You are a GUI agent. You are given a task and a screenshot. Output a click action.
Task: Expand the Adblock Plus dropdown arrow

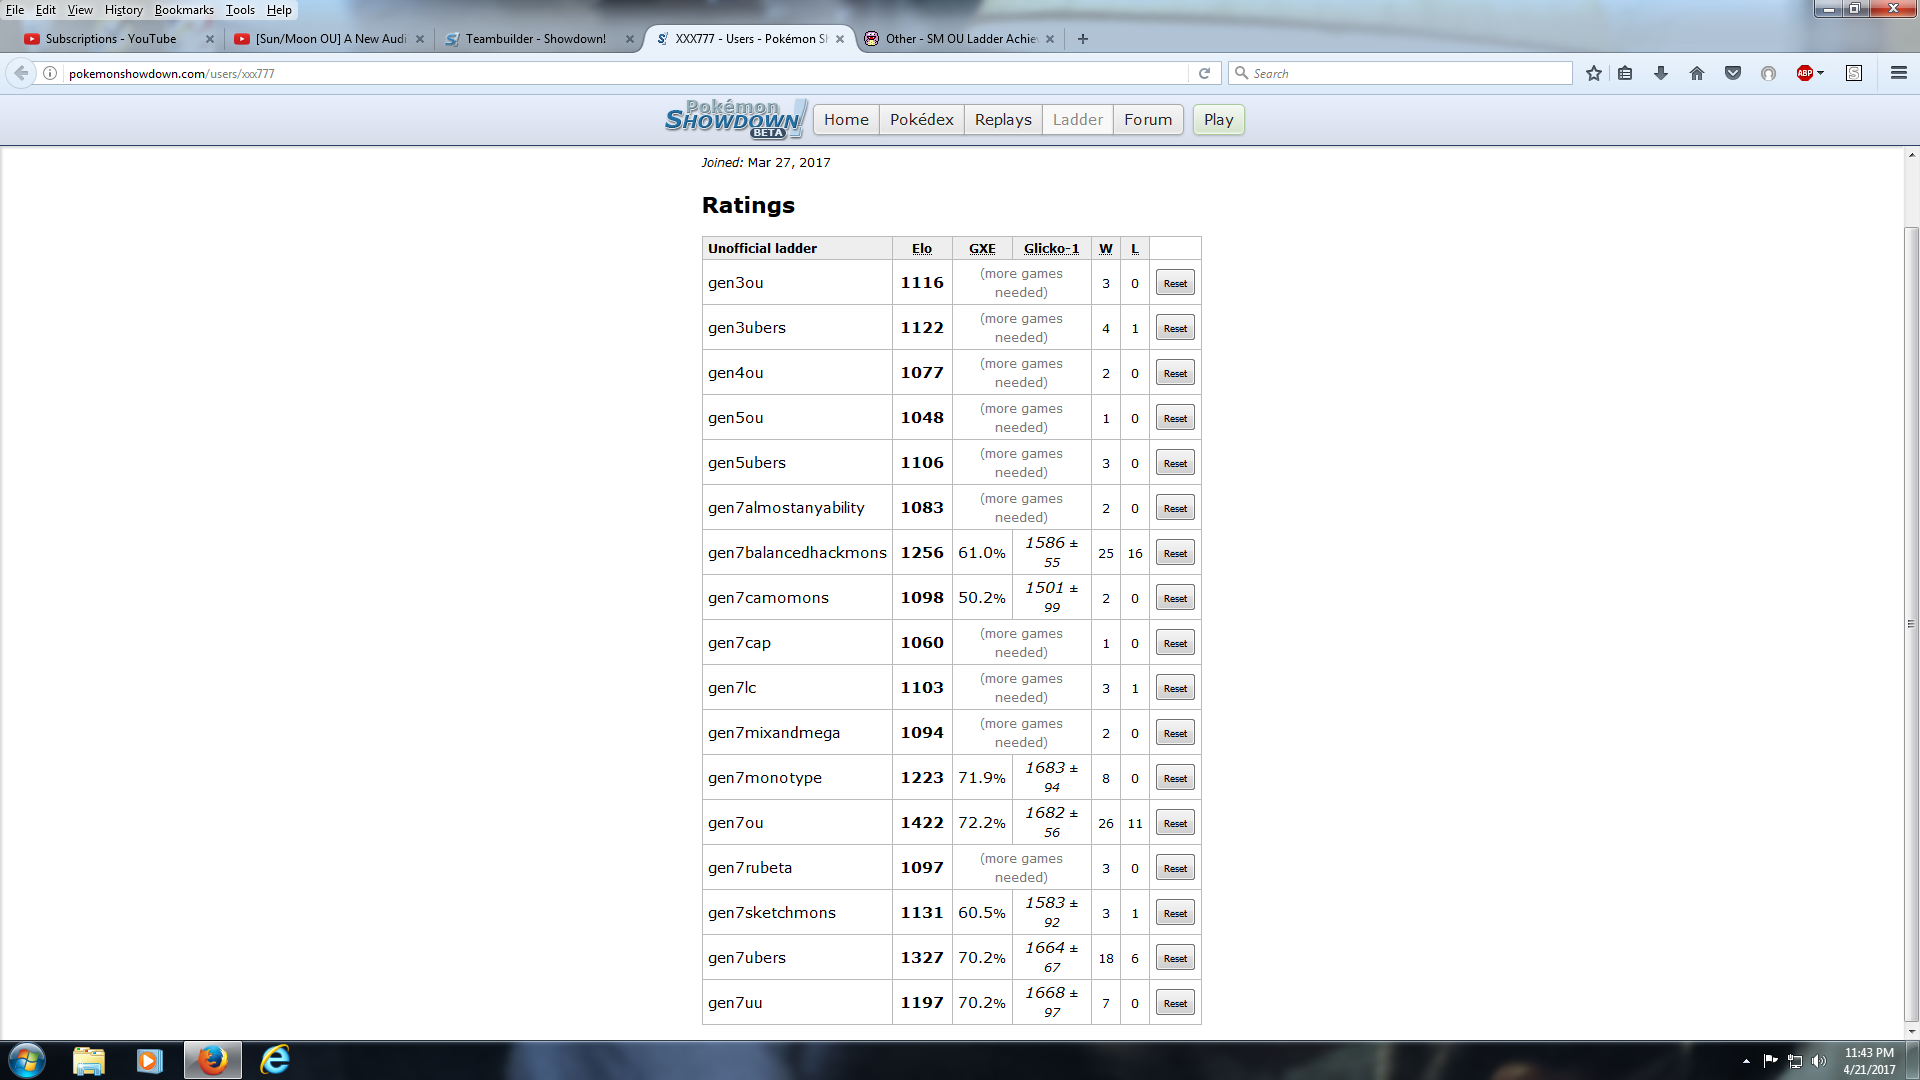point(1821,73)
